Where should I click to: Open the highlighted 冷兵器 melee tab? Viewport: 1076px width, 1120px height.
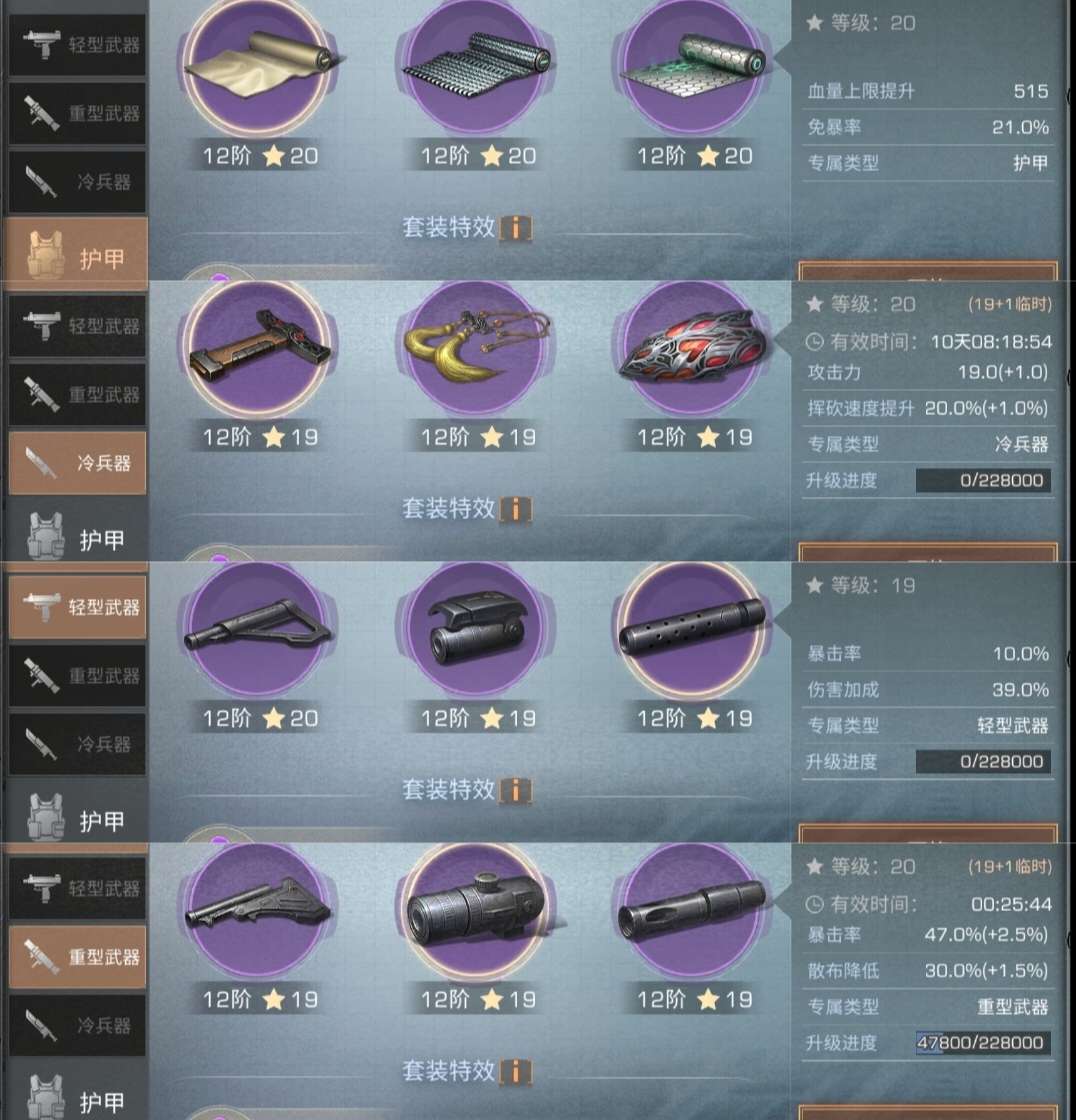tap(78, 463)
